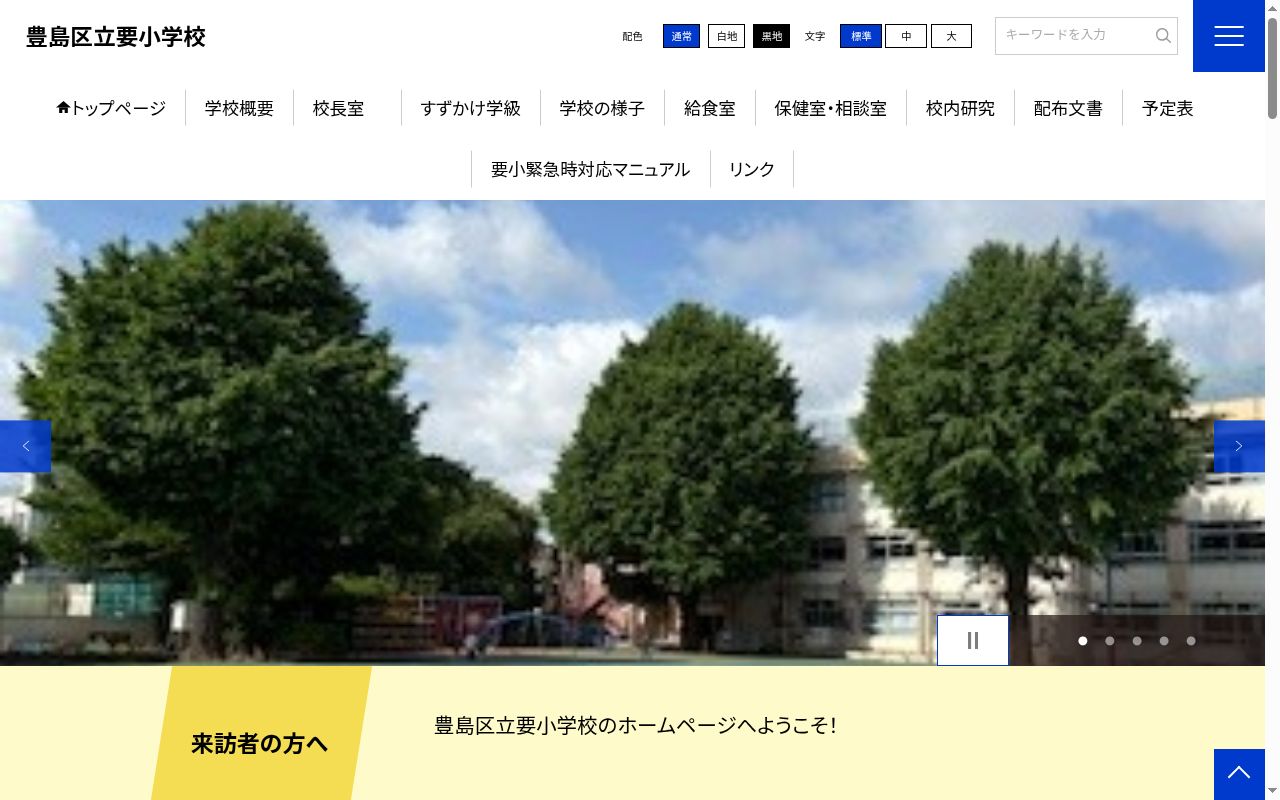Pause the image slideshow
The image size is (1280, 800).
click(972, 640)
